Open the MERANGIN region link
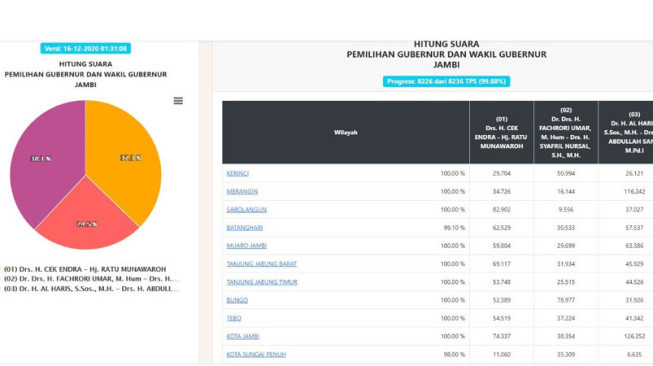Viewport: 653px width, 366px height. 242,192
